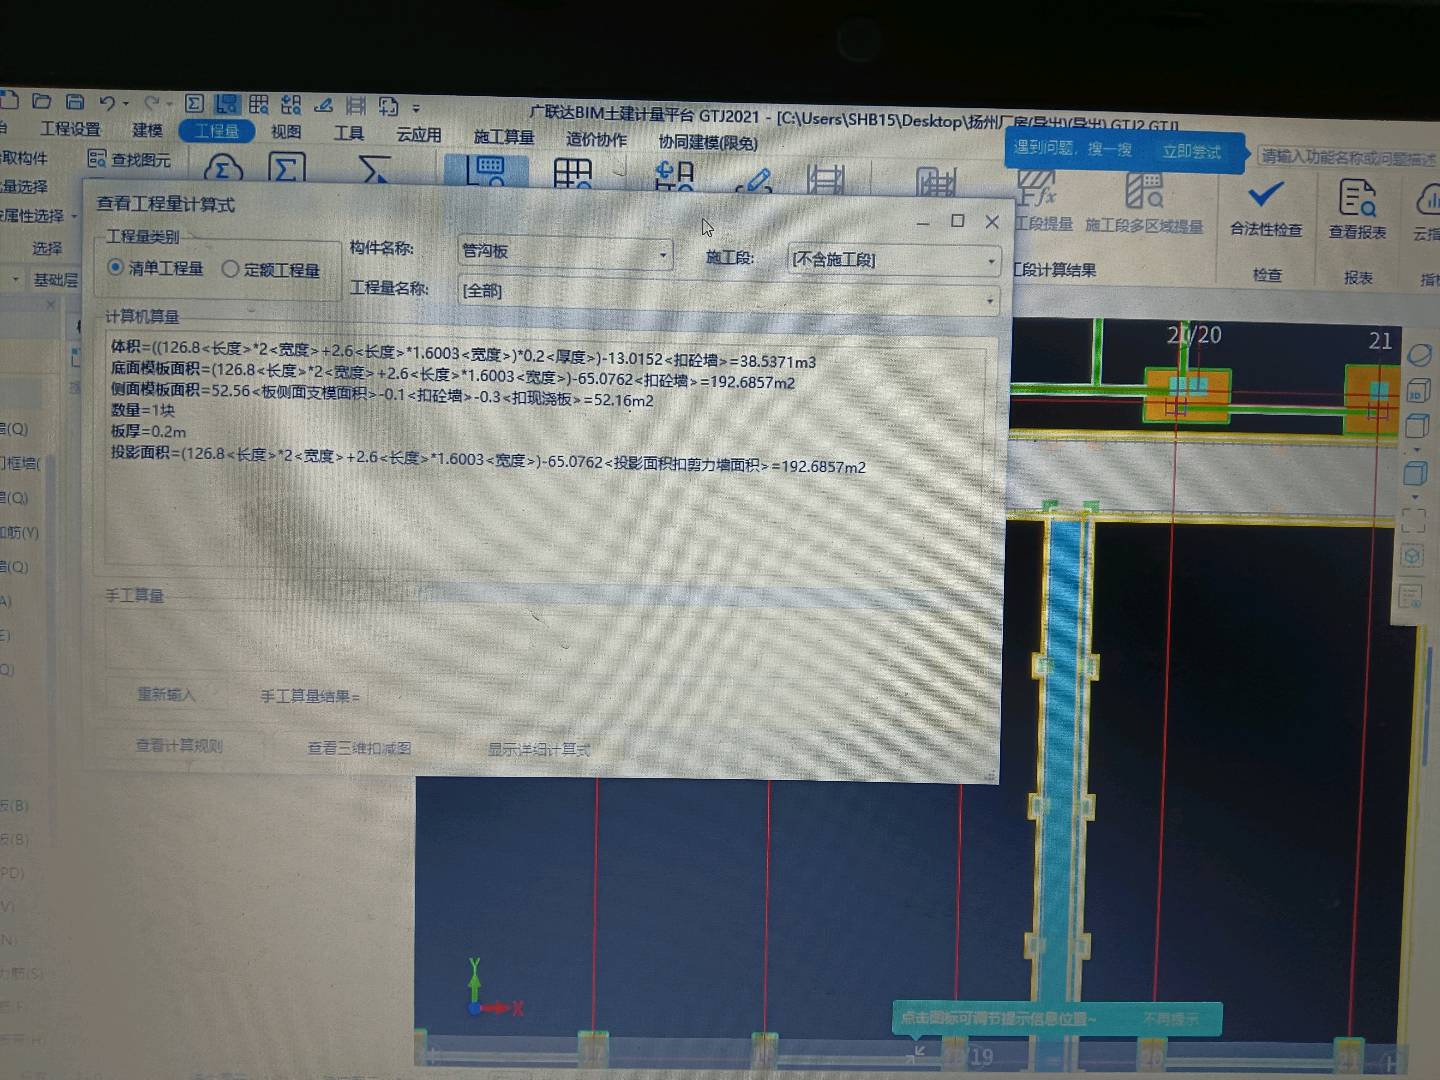Click the 底面模板面积 formula line
Image resolution: width=1440 pixels, height=1080 pixels.
pos(453,377)
